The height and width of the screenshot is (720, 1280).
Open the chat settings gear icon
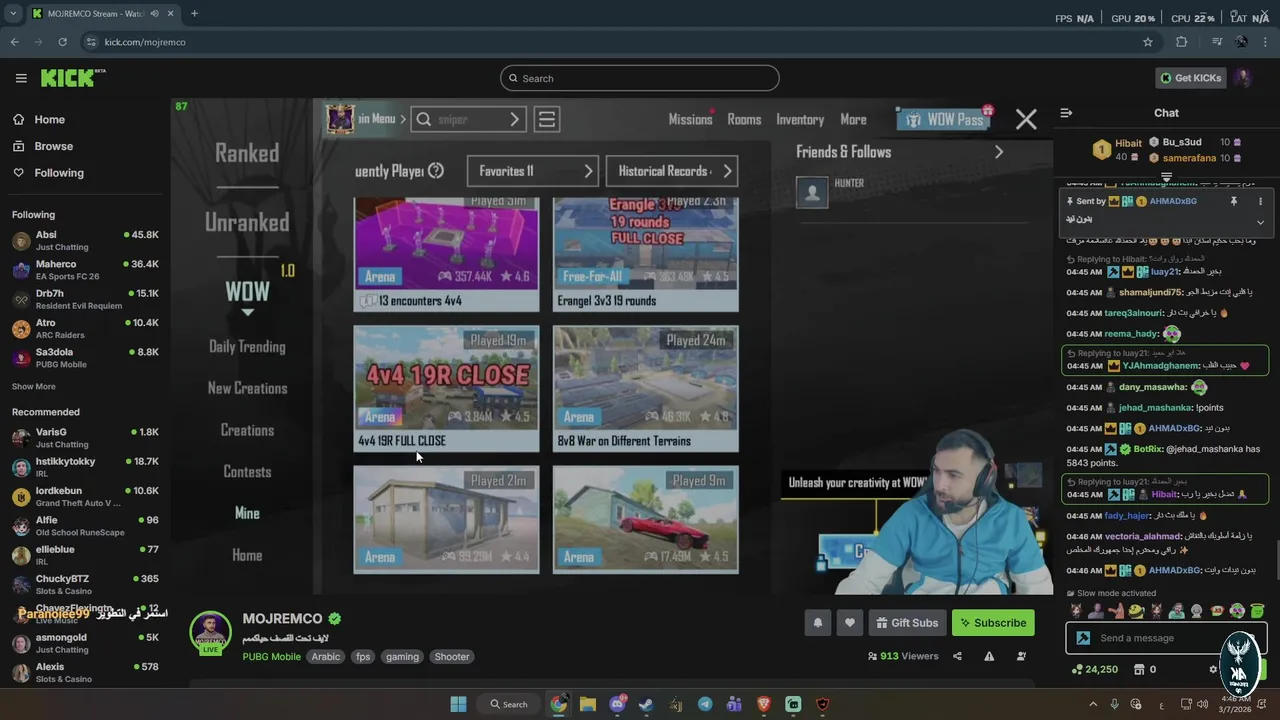coord(1213,670)
